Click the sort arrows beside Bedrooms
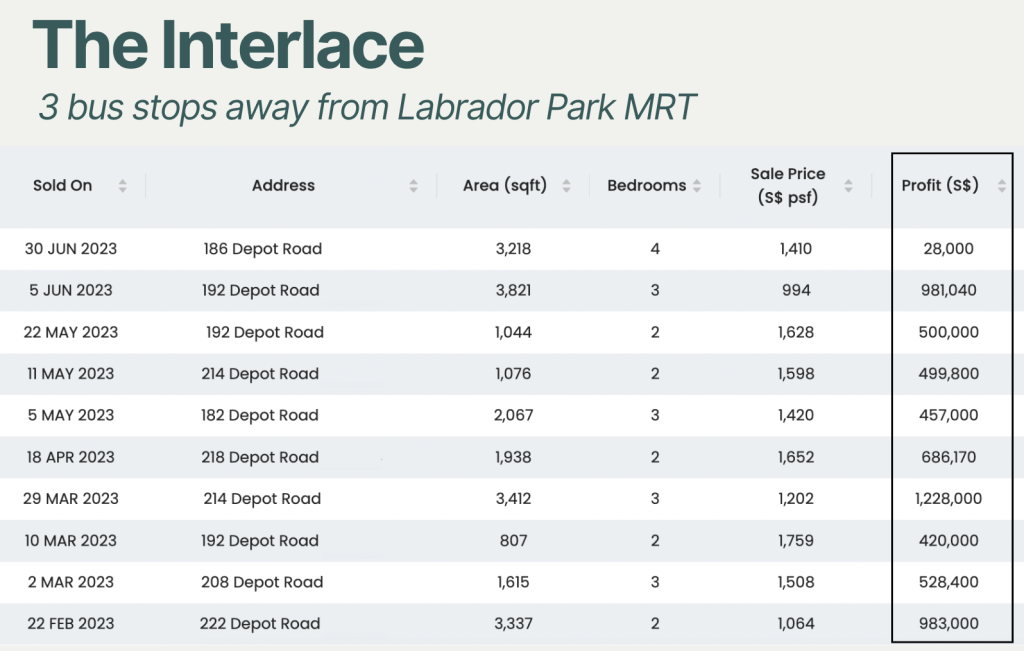Image resolution: width=1024 pixels, height=651 pixels. point(697,186)
